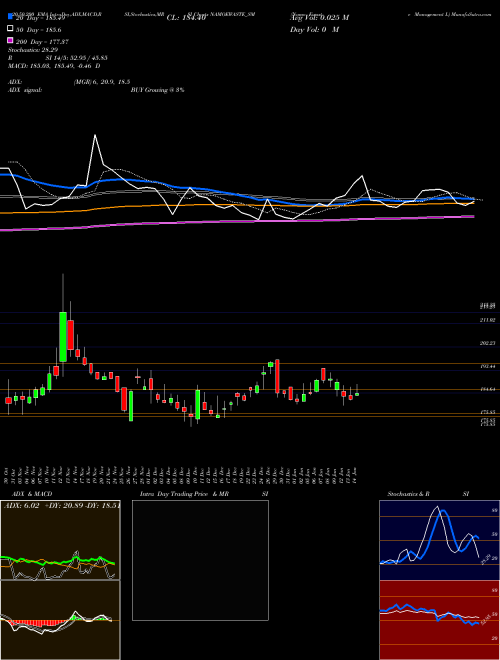Click the 'Stochastics & R' panel title
This screenshot has height=660, width=500.
pos(408,494)
